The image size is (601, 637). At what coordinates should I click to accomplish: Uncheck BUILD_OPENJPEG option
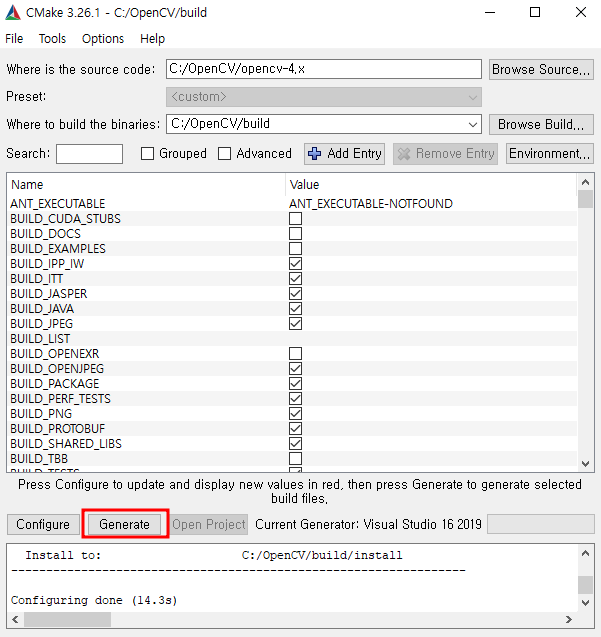295,368
